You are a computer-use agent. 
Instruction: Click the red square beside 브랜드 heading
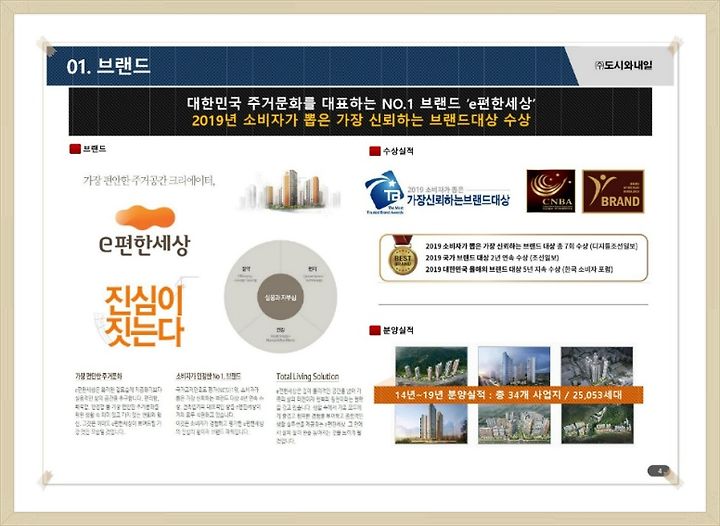[x=75, y=149]
